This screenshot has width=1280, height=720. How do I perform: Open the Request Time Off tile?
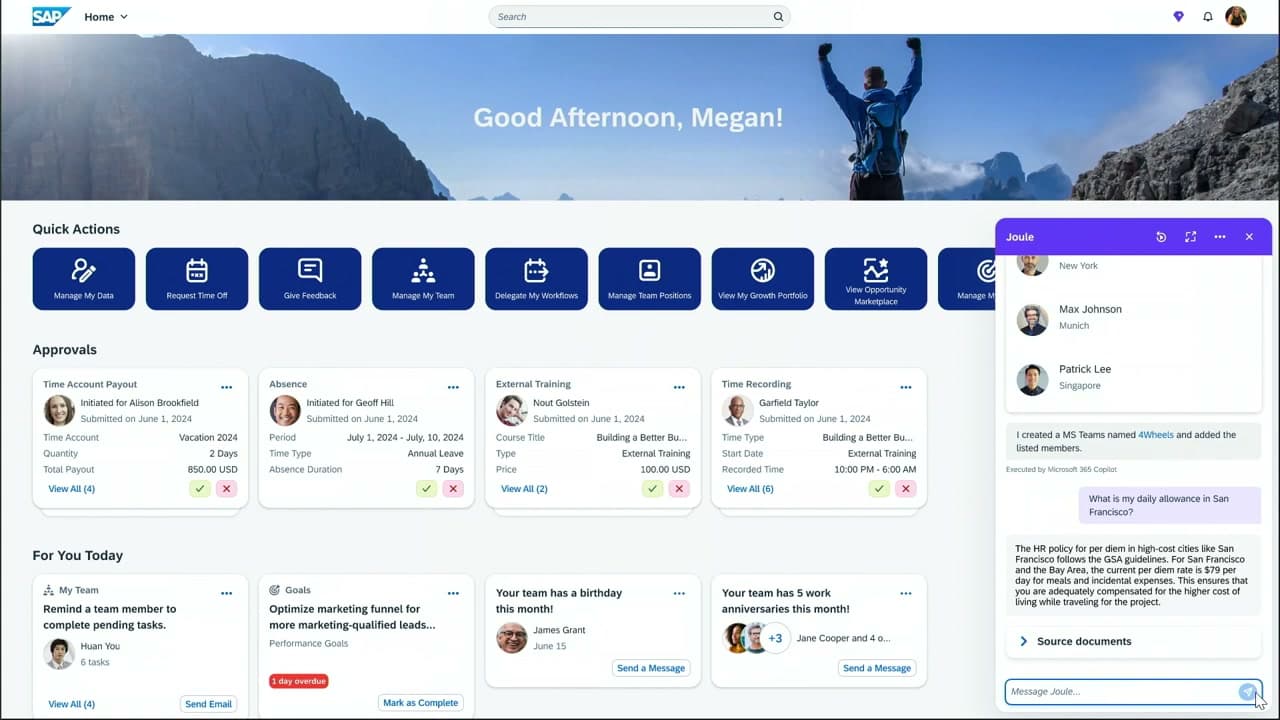(x=197, y=279)
